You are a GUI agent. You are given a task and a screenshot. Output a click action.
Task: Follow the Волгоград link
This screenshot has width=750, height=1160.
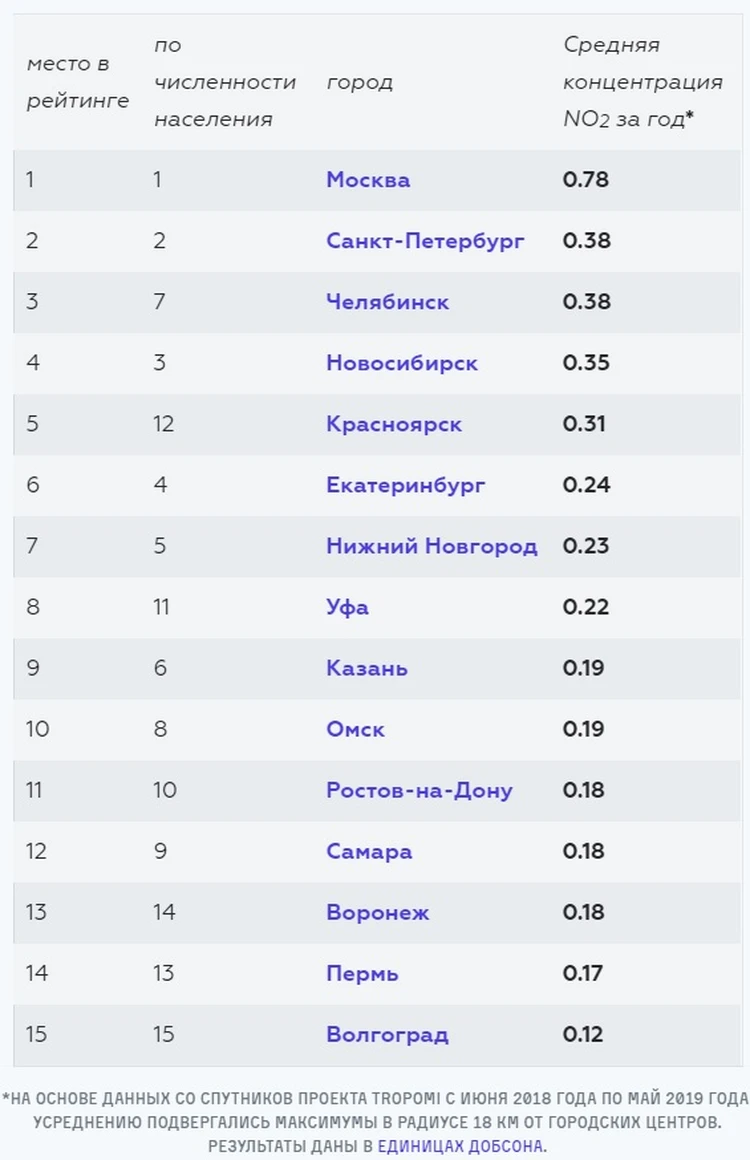[x=387, y=1034]
